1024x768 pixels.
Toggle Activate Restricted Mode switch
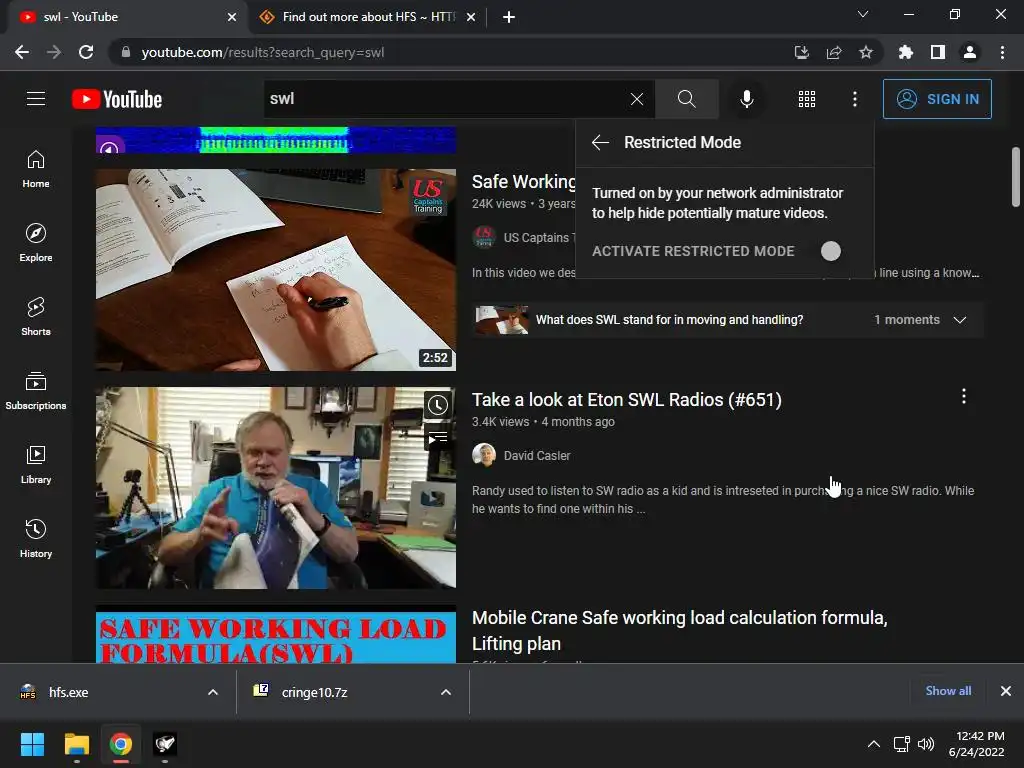831,251
